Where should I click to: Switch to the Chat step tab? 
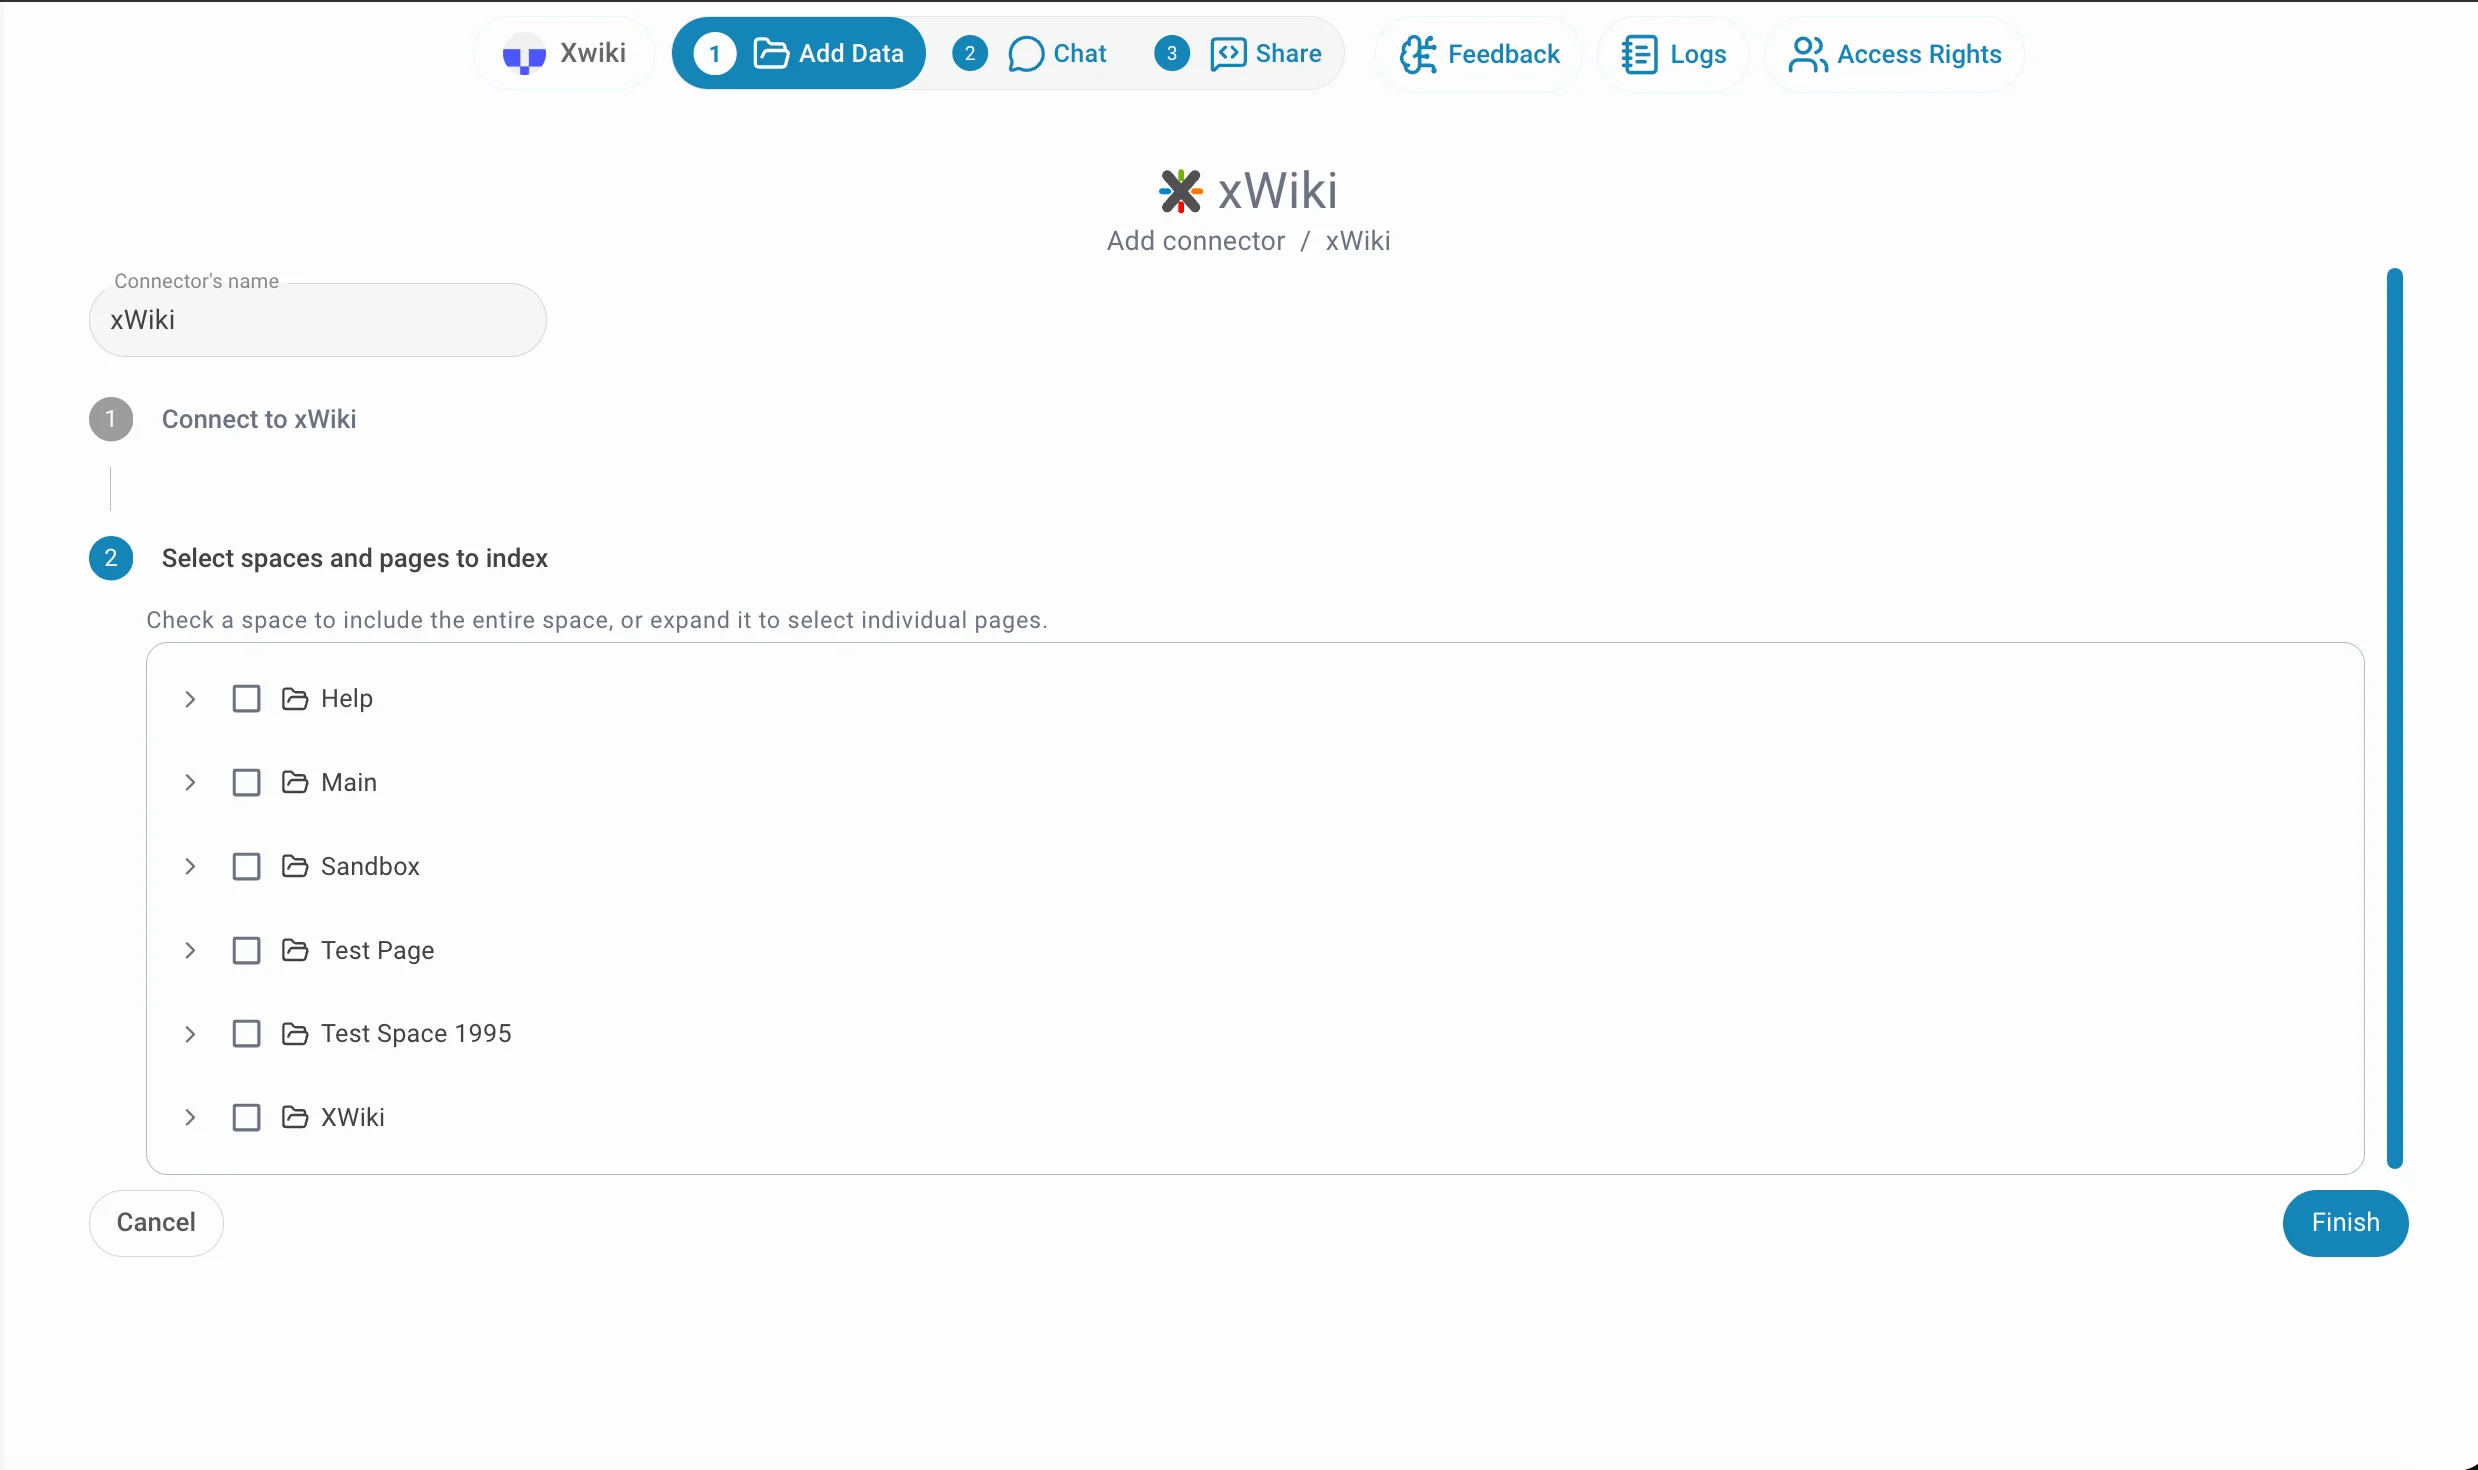[x=1030, y=54]
